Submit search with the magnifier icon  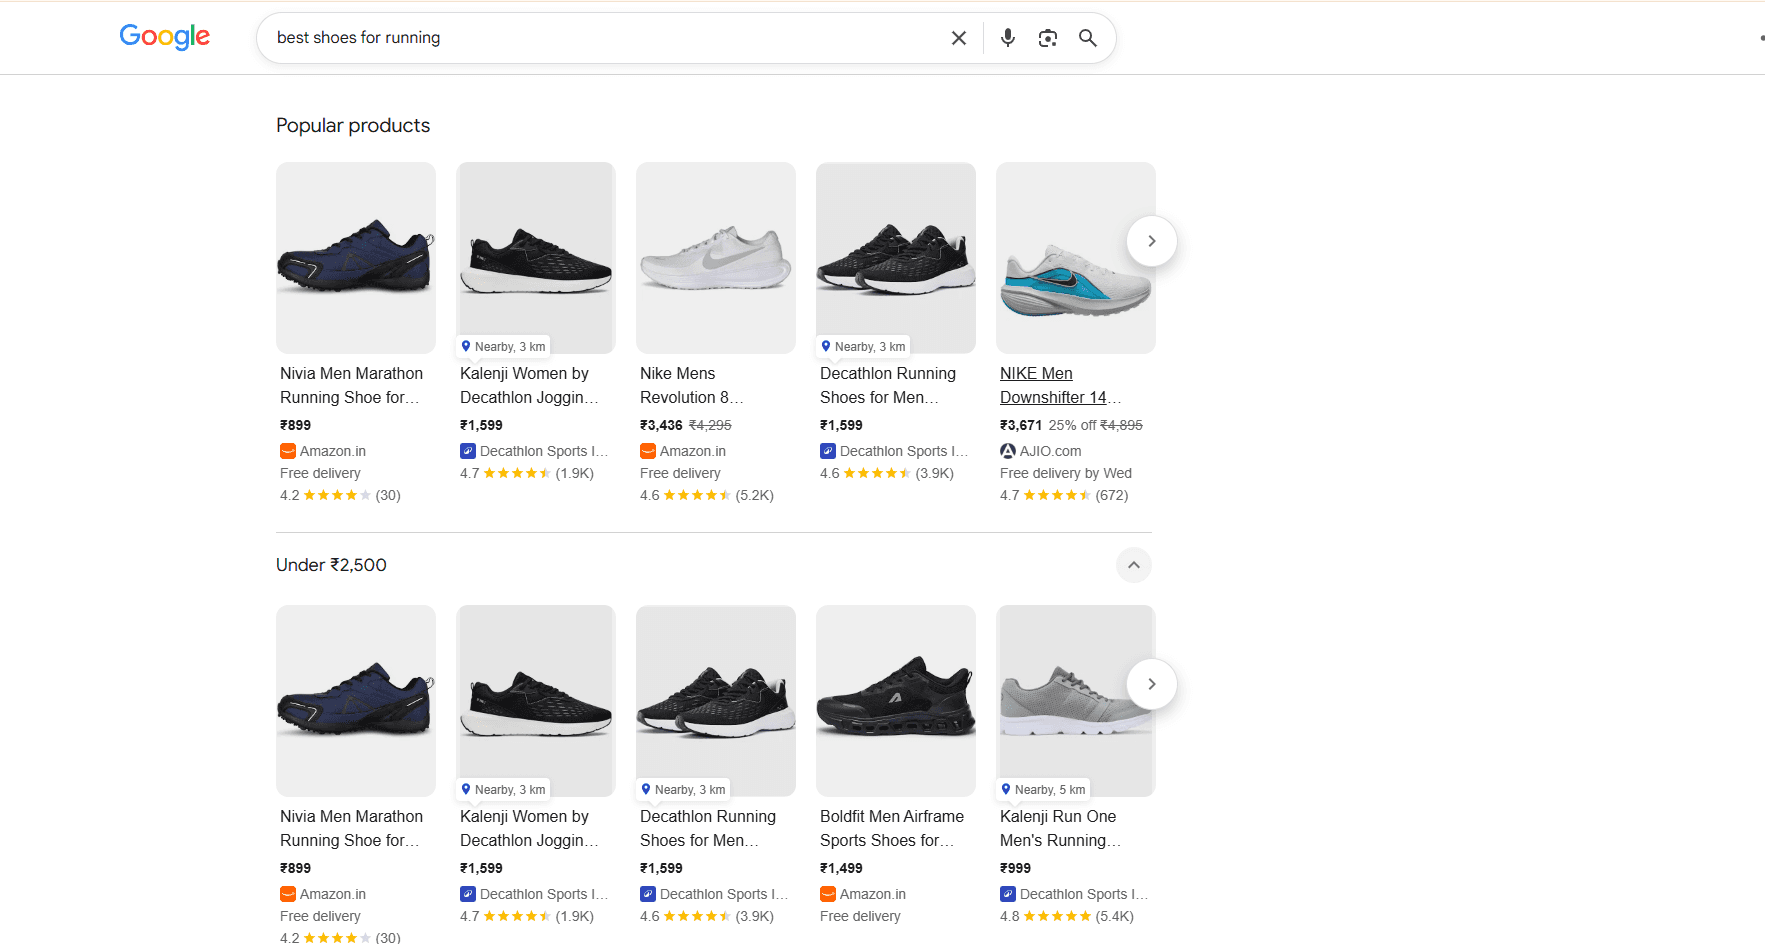(1088, 38)
